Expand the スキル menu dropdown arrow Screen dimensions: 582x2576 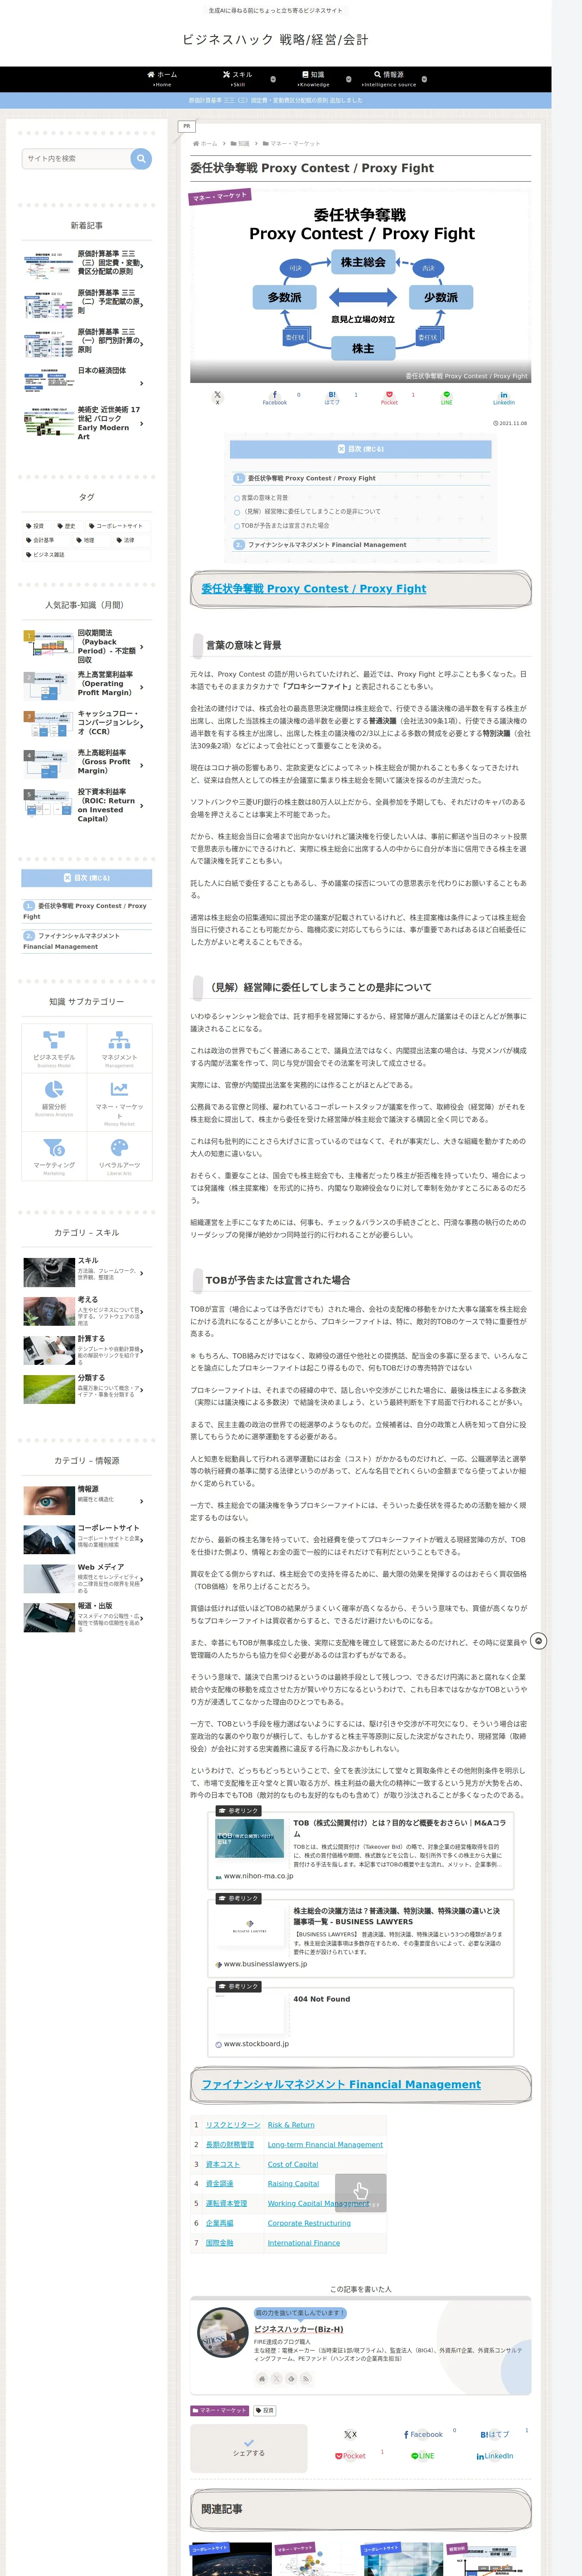pyautogui.click(x=273, y=79)
